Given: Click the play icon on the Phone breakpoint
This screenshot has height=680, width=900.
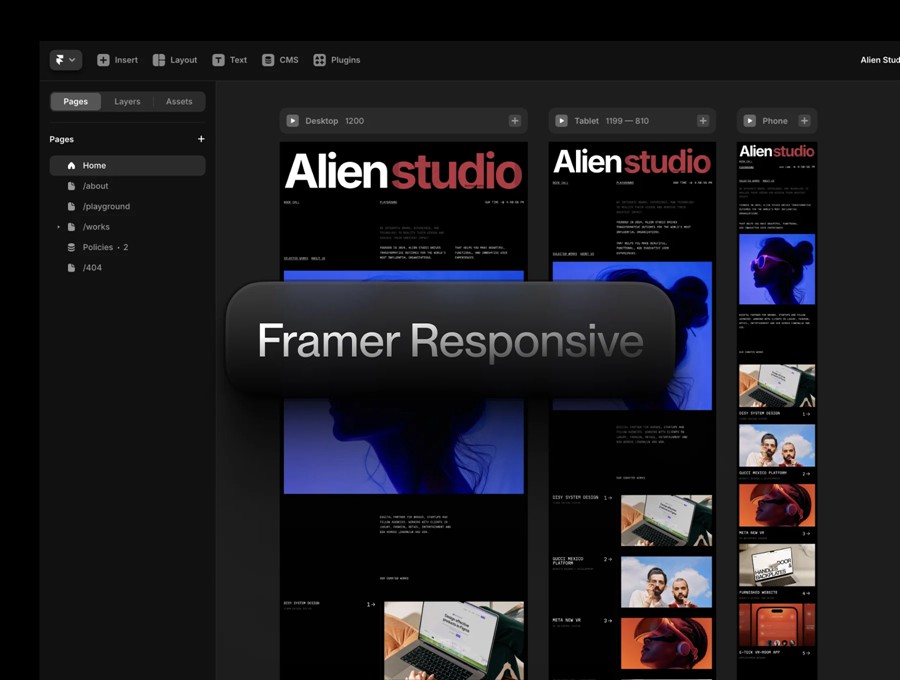Looking at the screenshot, I should click(749, 120).
